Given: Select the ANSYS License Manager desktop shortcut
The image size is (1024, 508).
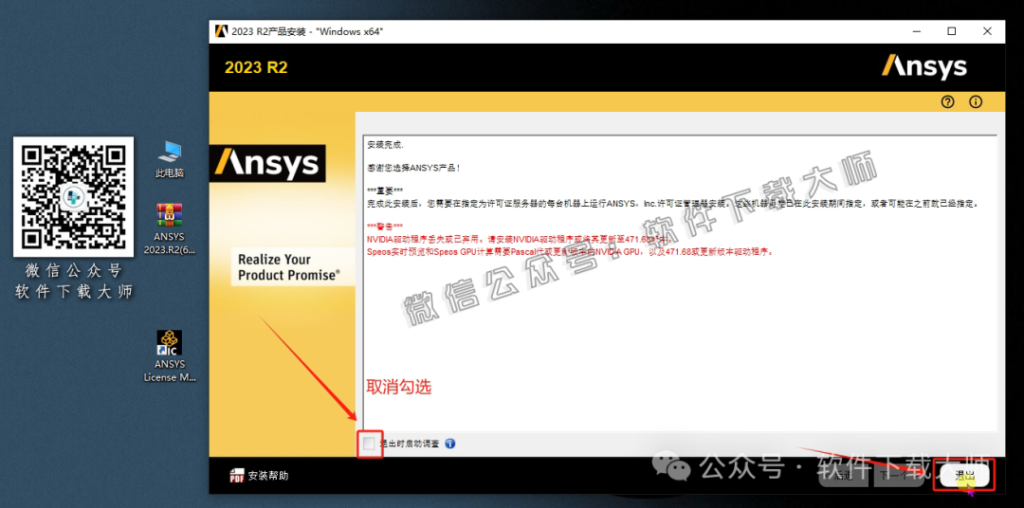Looking at the screenshot, I should coord(170,356).
